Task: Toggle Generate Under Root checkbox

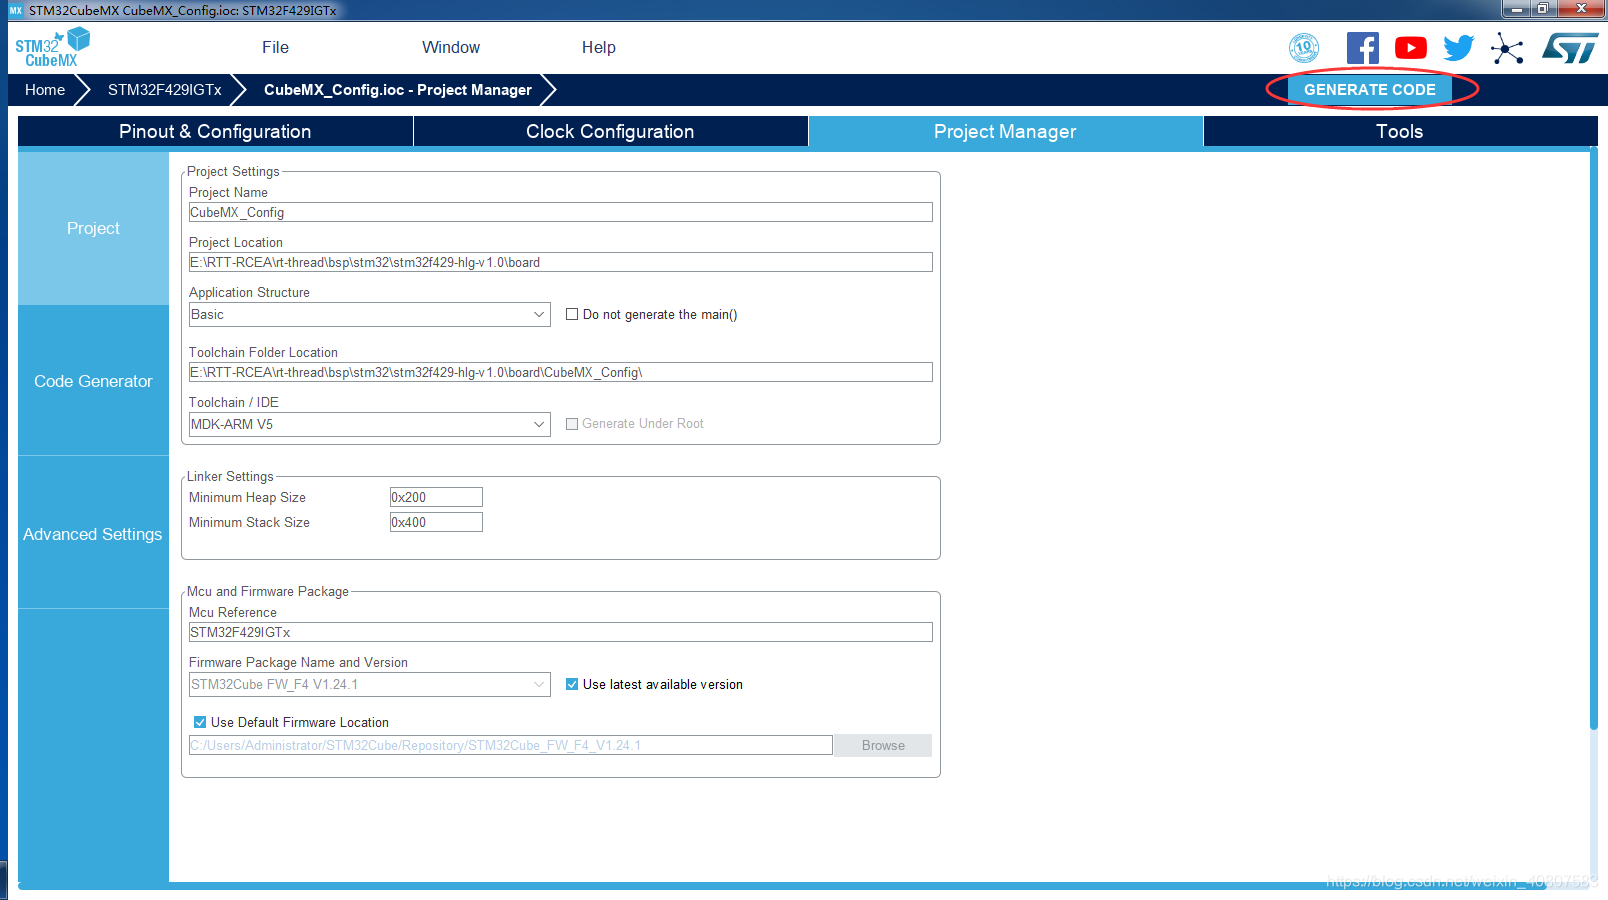Action: [572, 424]
